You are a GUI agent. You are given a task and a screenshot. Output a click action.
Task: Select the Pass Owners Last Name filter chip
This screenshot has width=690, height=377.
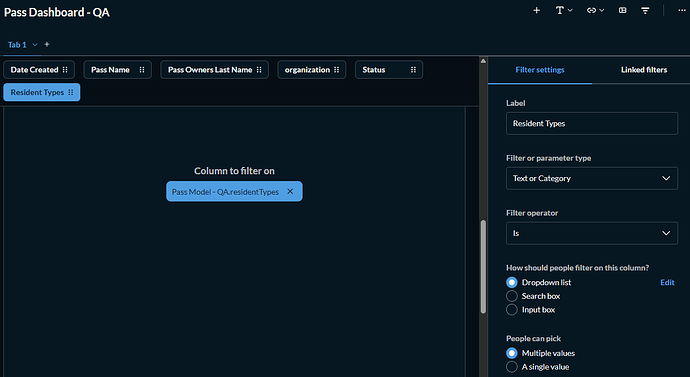(214, 70)
